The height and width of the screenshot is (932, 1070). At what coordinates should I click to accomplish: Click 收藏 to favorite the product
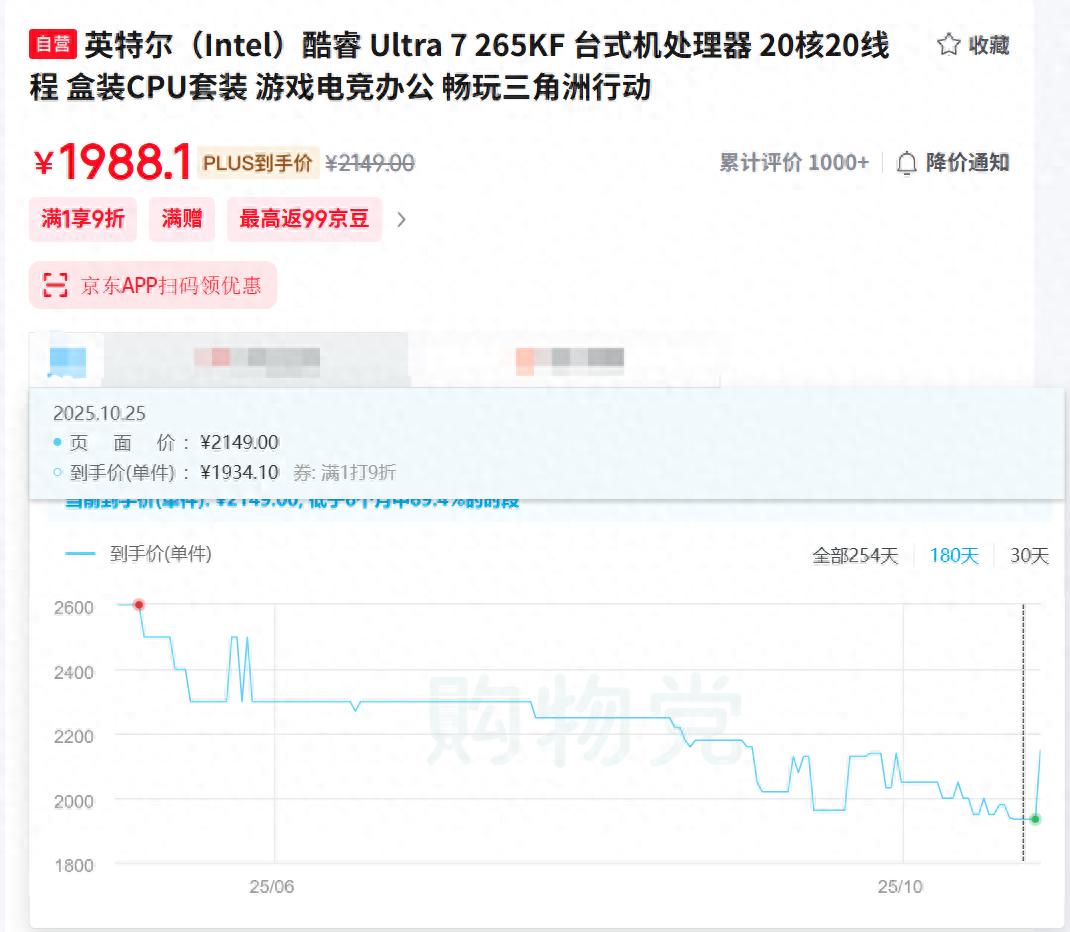989,45
